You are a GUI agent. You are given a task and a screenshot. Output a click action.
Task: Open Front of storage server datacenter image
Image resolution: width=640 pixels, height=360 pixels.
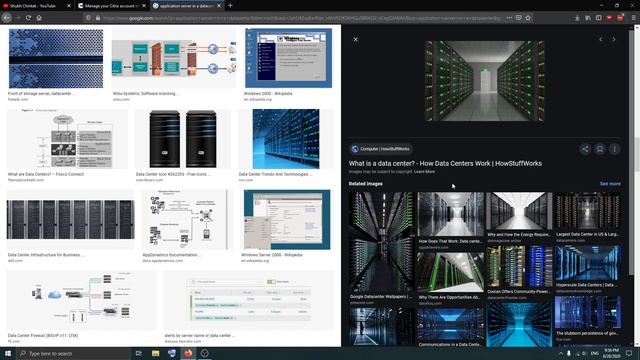(56, 58)
